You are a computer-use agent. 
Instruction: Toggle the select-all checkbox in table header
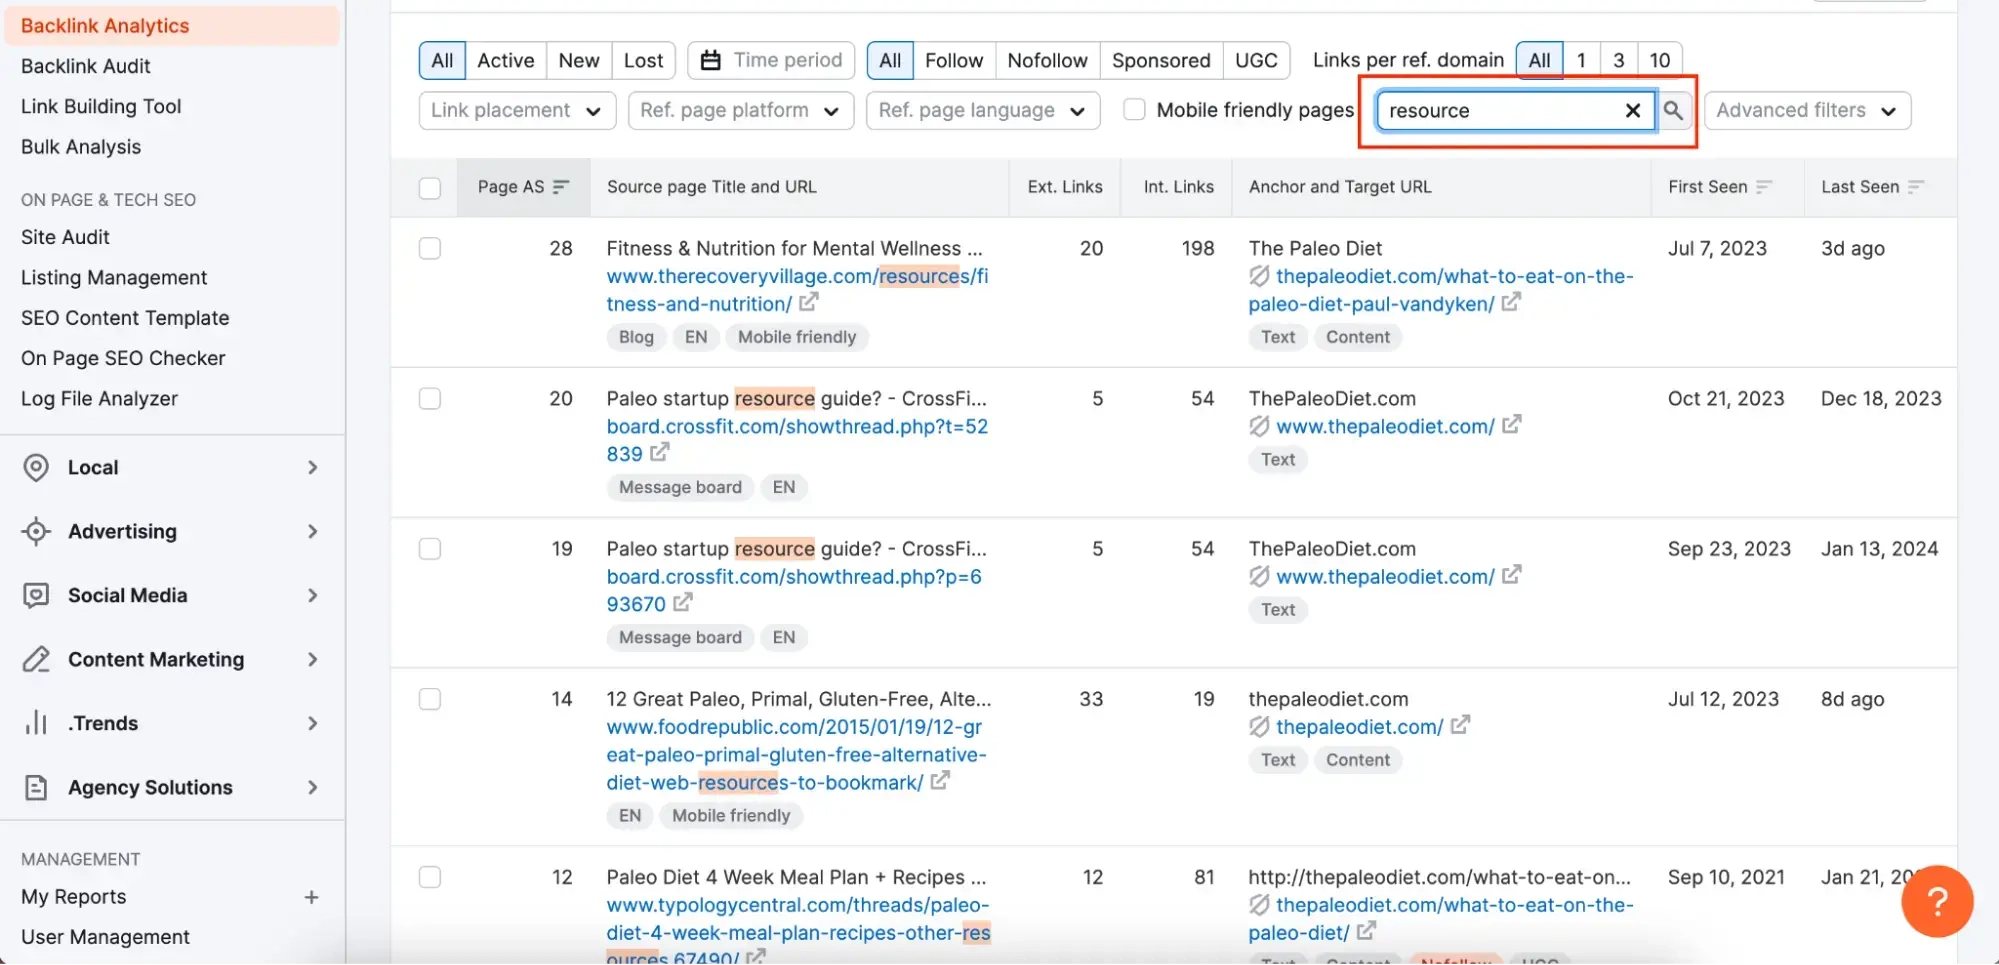(430, 188)
